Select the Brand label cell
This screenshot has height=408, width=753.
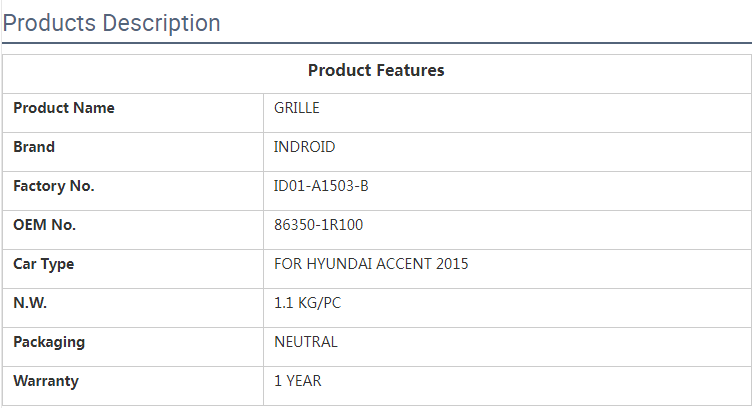tap(34, 147)
